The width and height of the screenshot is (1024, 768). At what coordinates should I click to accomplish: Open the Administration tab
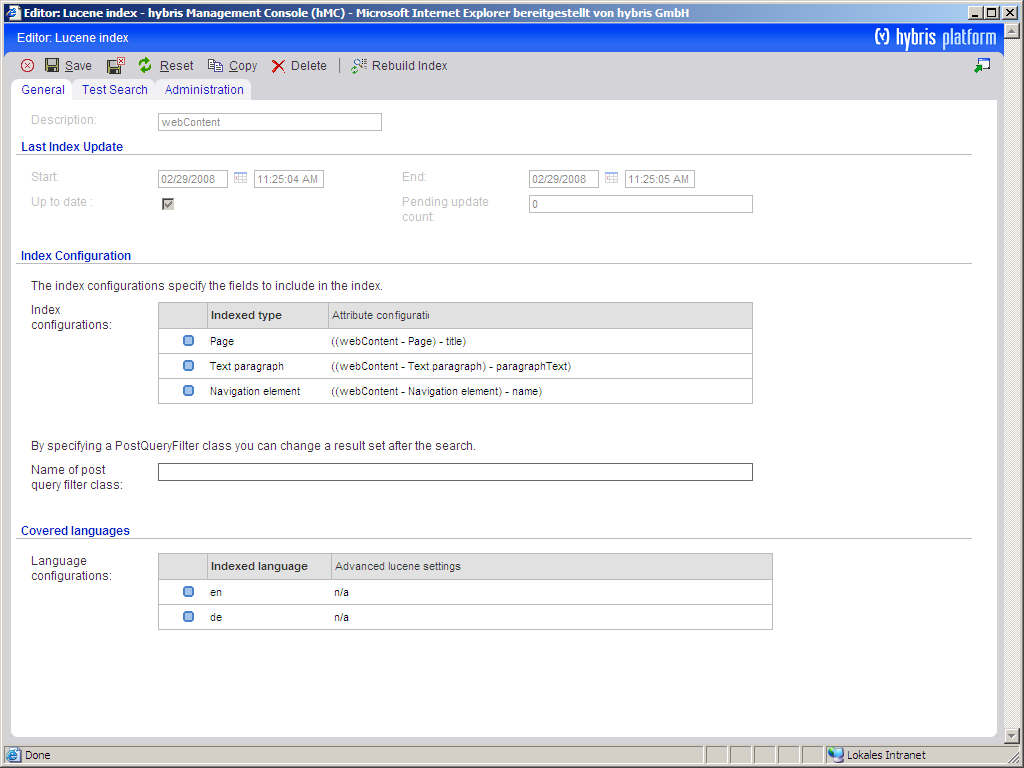(x=204, y=90)
